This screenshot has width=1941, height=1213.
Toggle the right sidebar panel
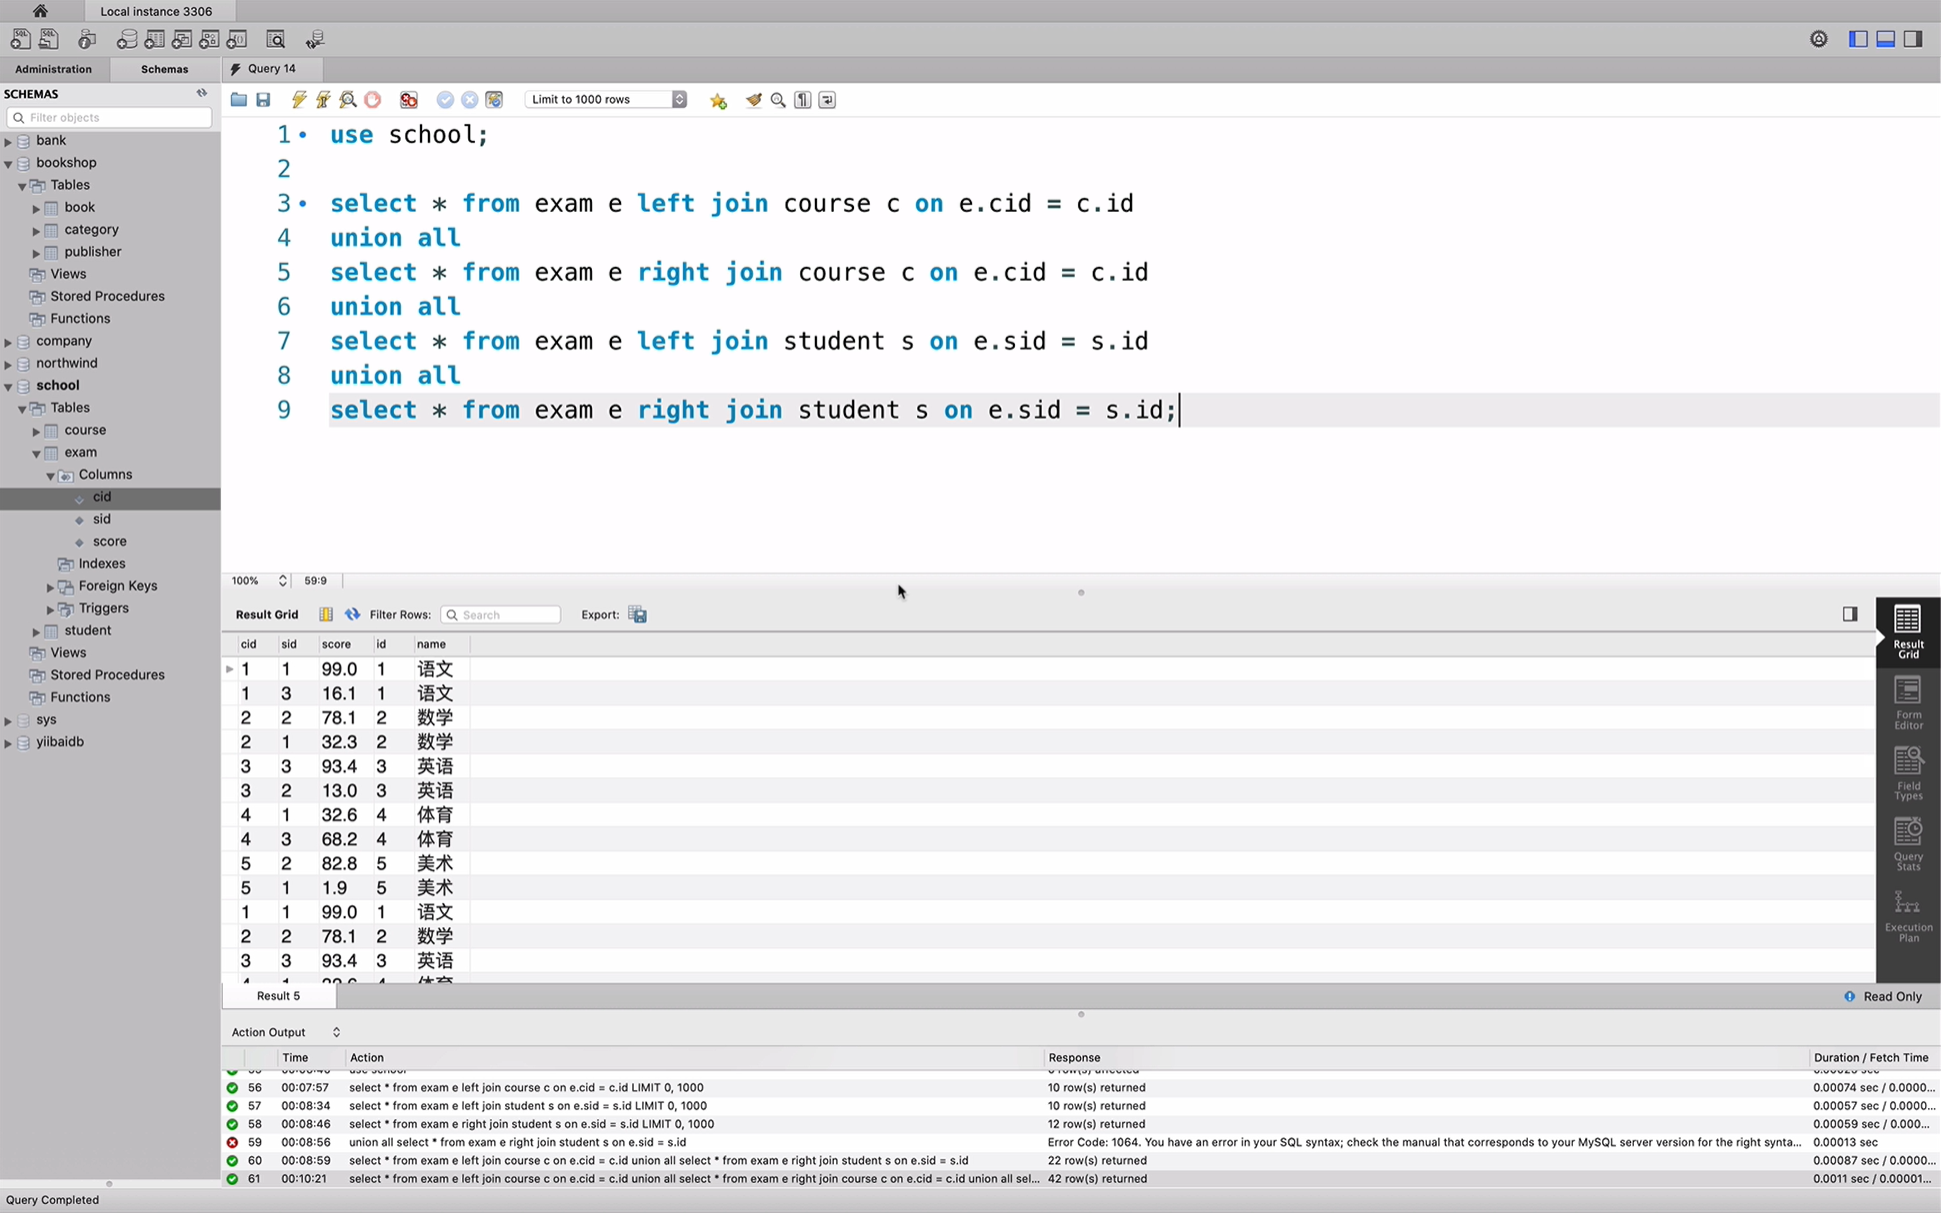tap(1912, 39)
